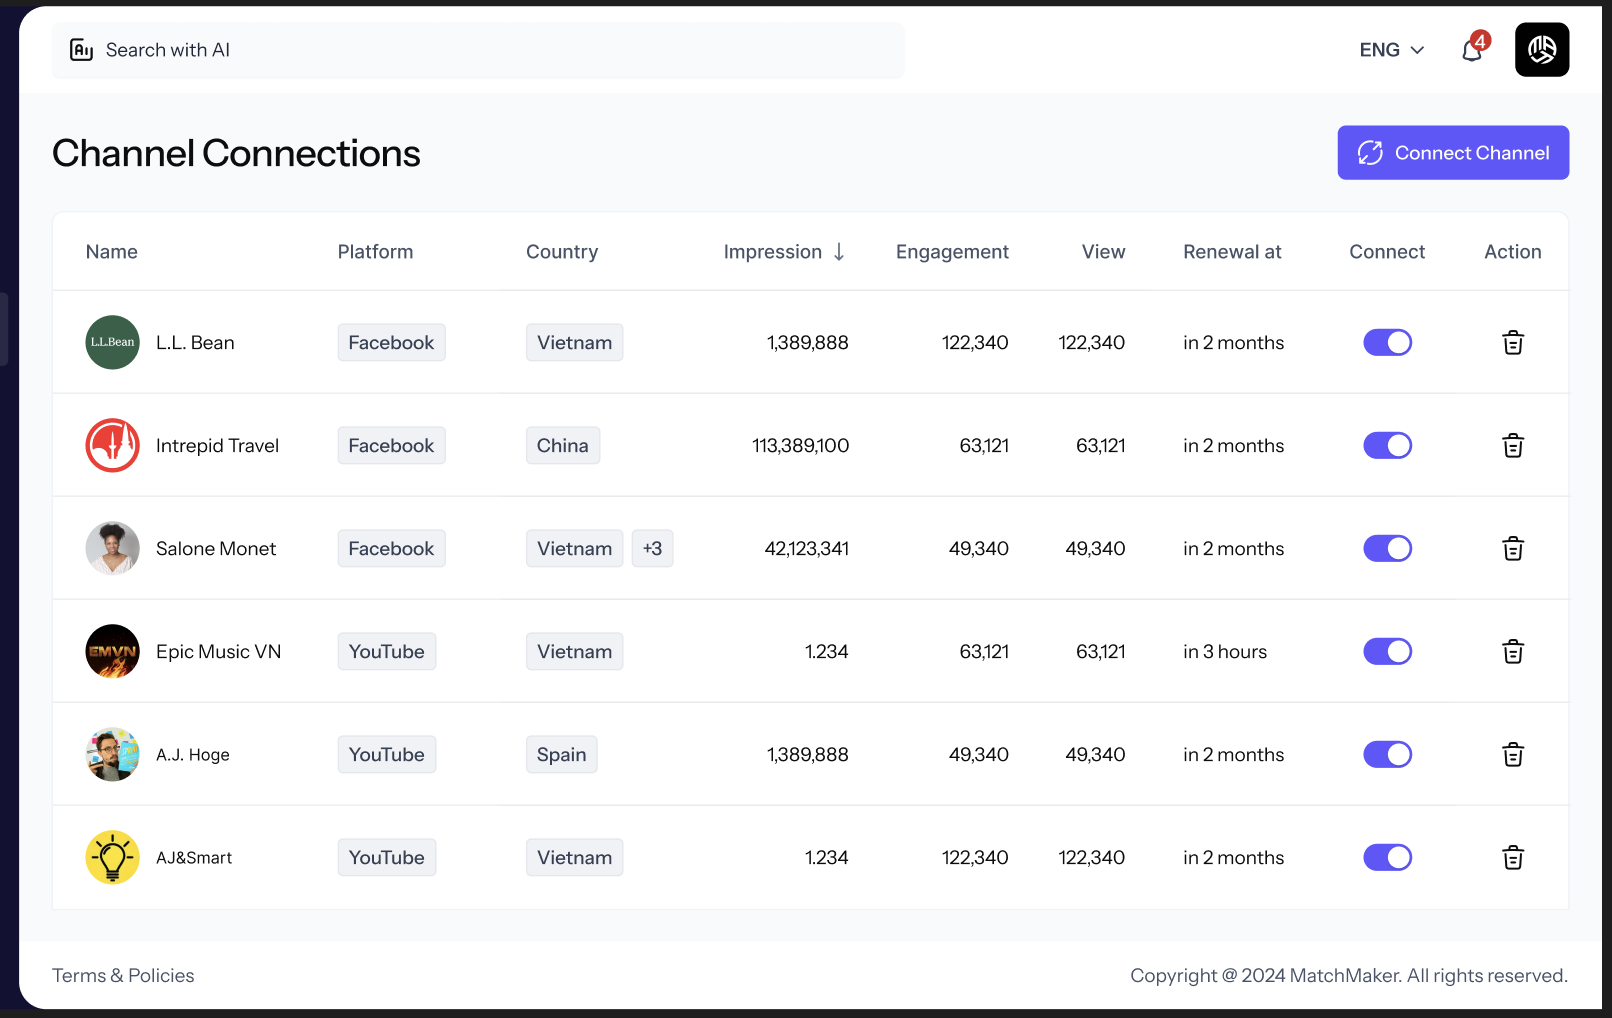
Task: Click A.J. Hoge avatar image
Action: pyautogui.click(x=112, y=754)
